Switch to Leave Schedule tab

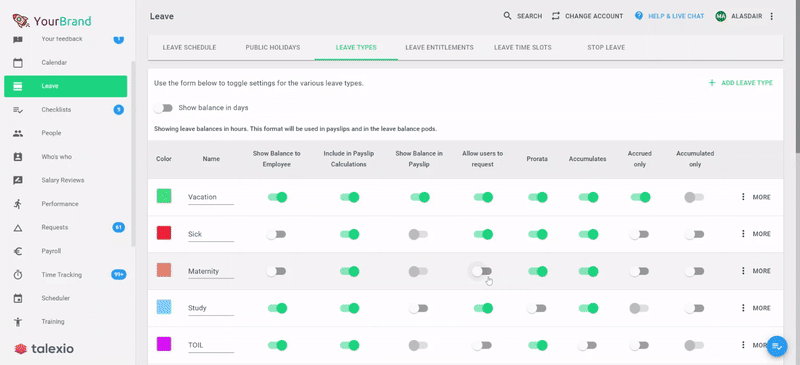pyautogui.click(x=189, y=47)
